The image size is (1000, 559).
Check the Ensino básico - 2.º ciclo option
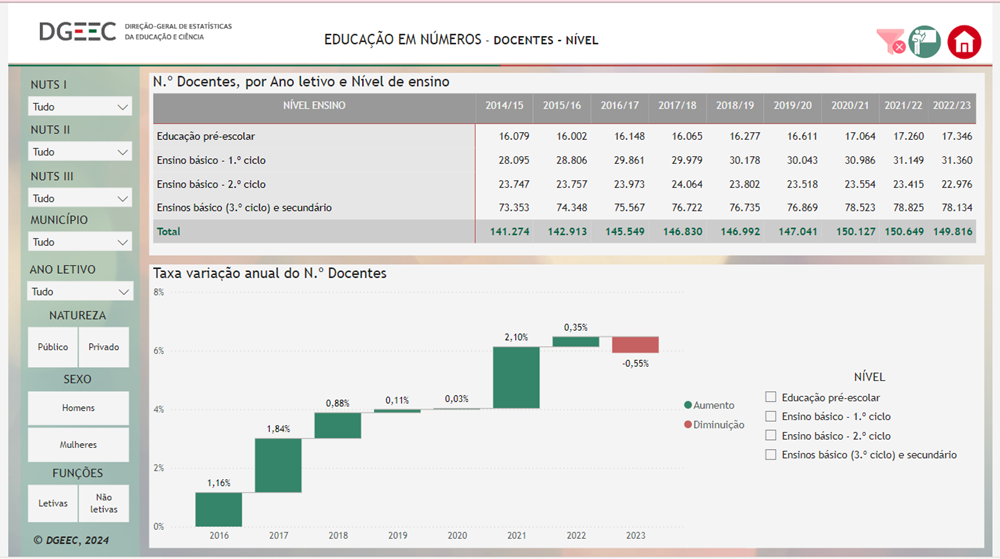tap(770, 435)
